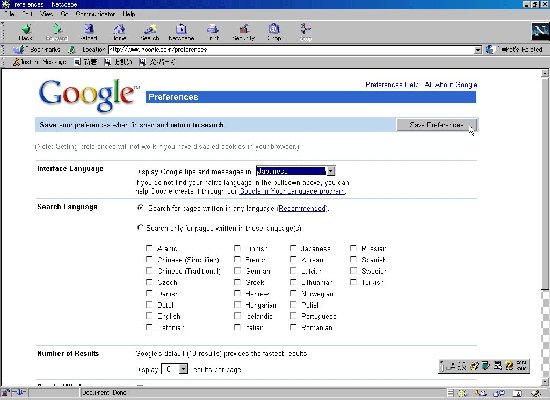This screenshot has height=400, width=550.
Task: Click the Stop loading icon
Action: 306,32
